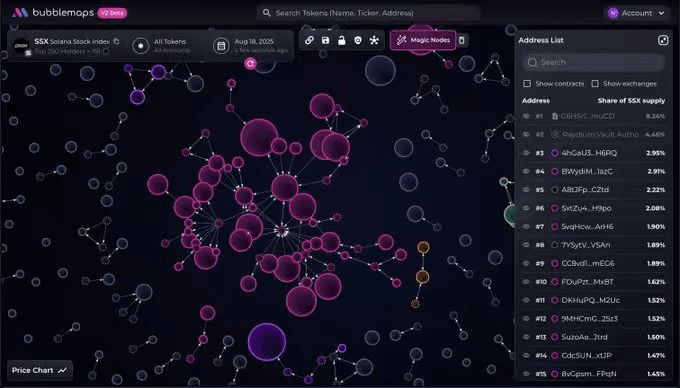Click the trash icon beside Magic Nodes
Image resolution: width=680 pixels, height=388 pixels.
click(462, 40)
